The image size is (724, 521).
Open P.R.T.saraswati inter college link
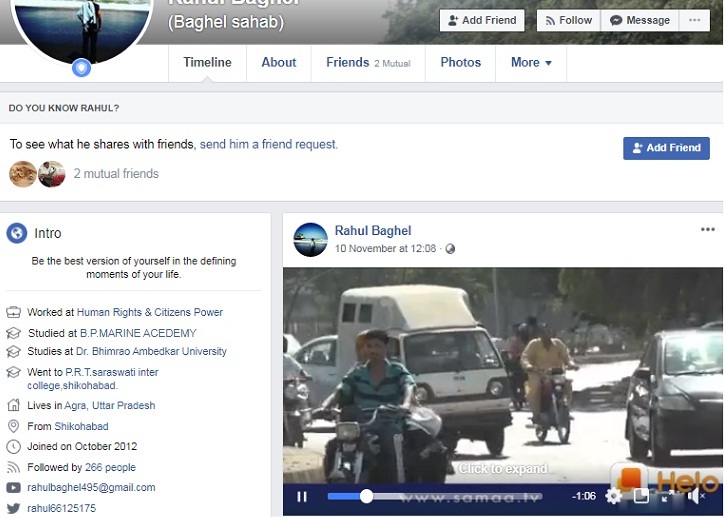[x=92, y=379]
